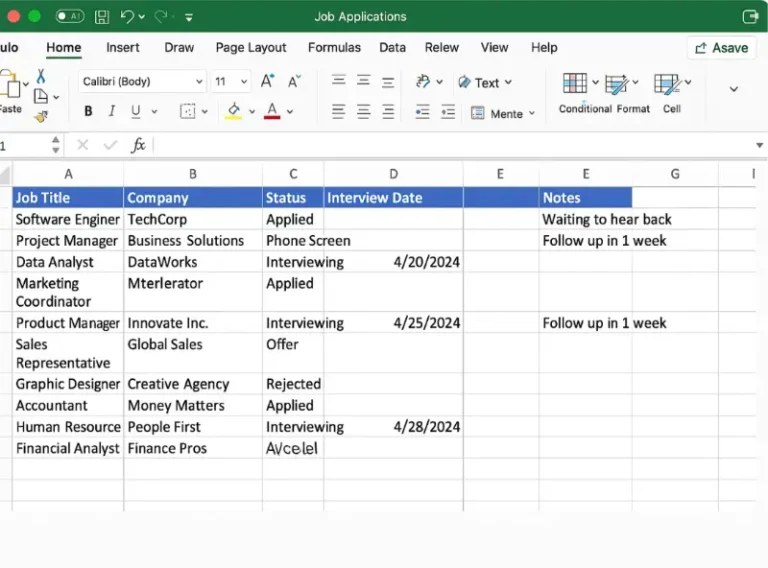
Task: Click the Cut scissors icon
Action: (x=41, y=76)
